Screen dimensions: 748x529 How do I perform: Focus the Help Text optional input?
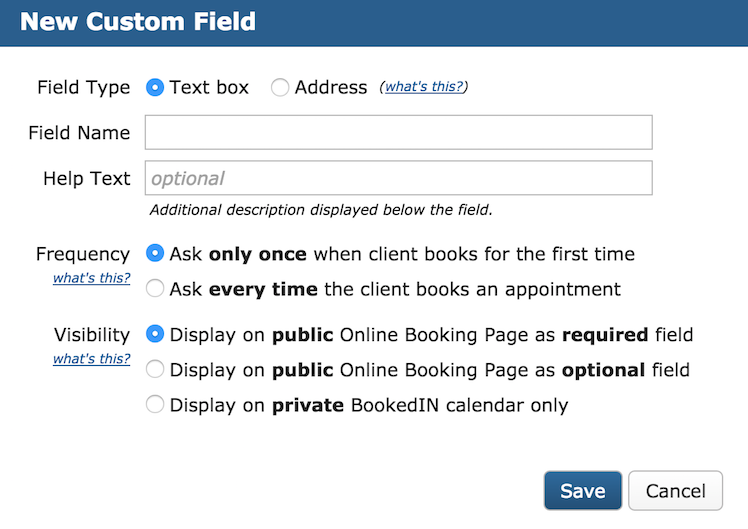click(398, 178)
